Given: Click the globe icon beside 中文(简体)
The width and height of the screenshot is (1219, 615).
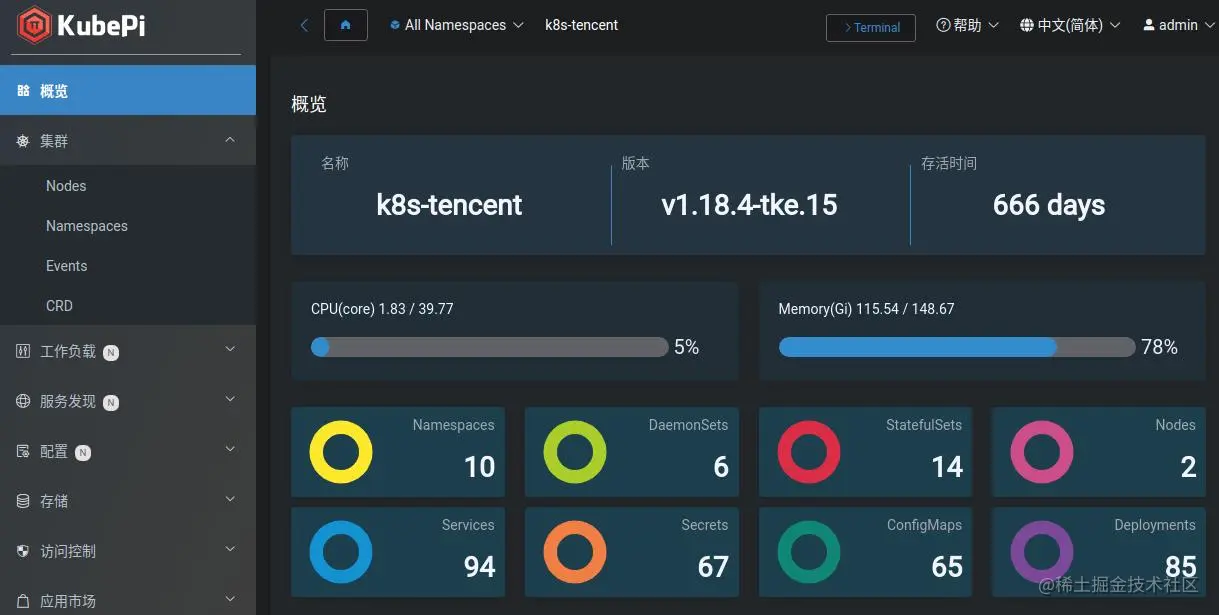Looking at the screenshot, I should [x=1027, y=25].
